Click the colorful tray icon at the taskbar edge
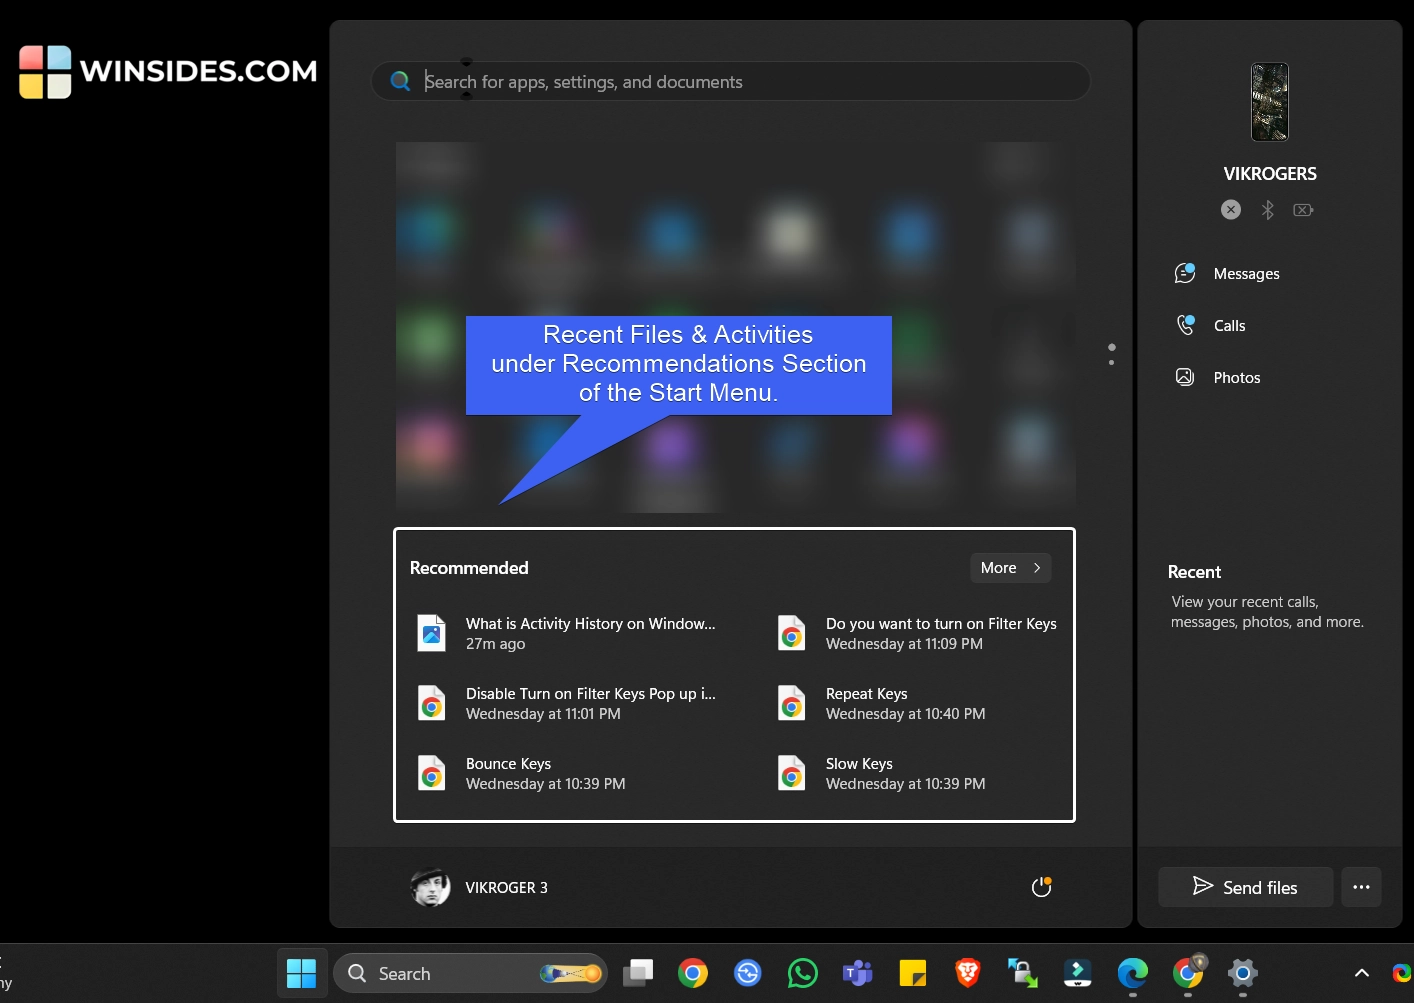1414x1003 pixels. point(1403,973)
